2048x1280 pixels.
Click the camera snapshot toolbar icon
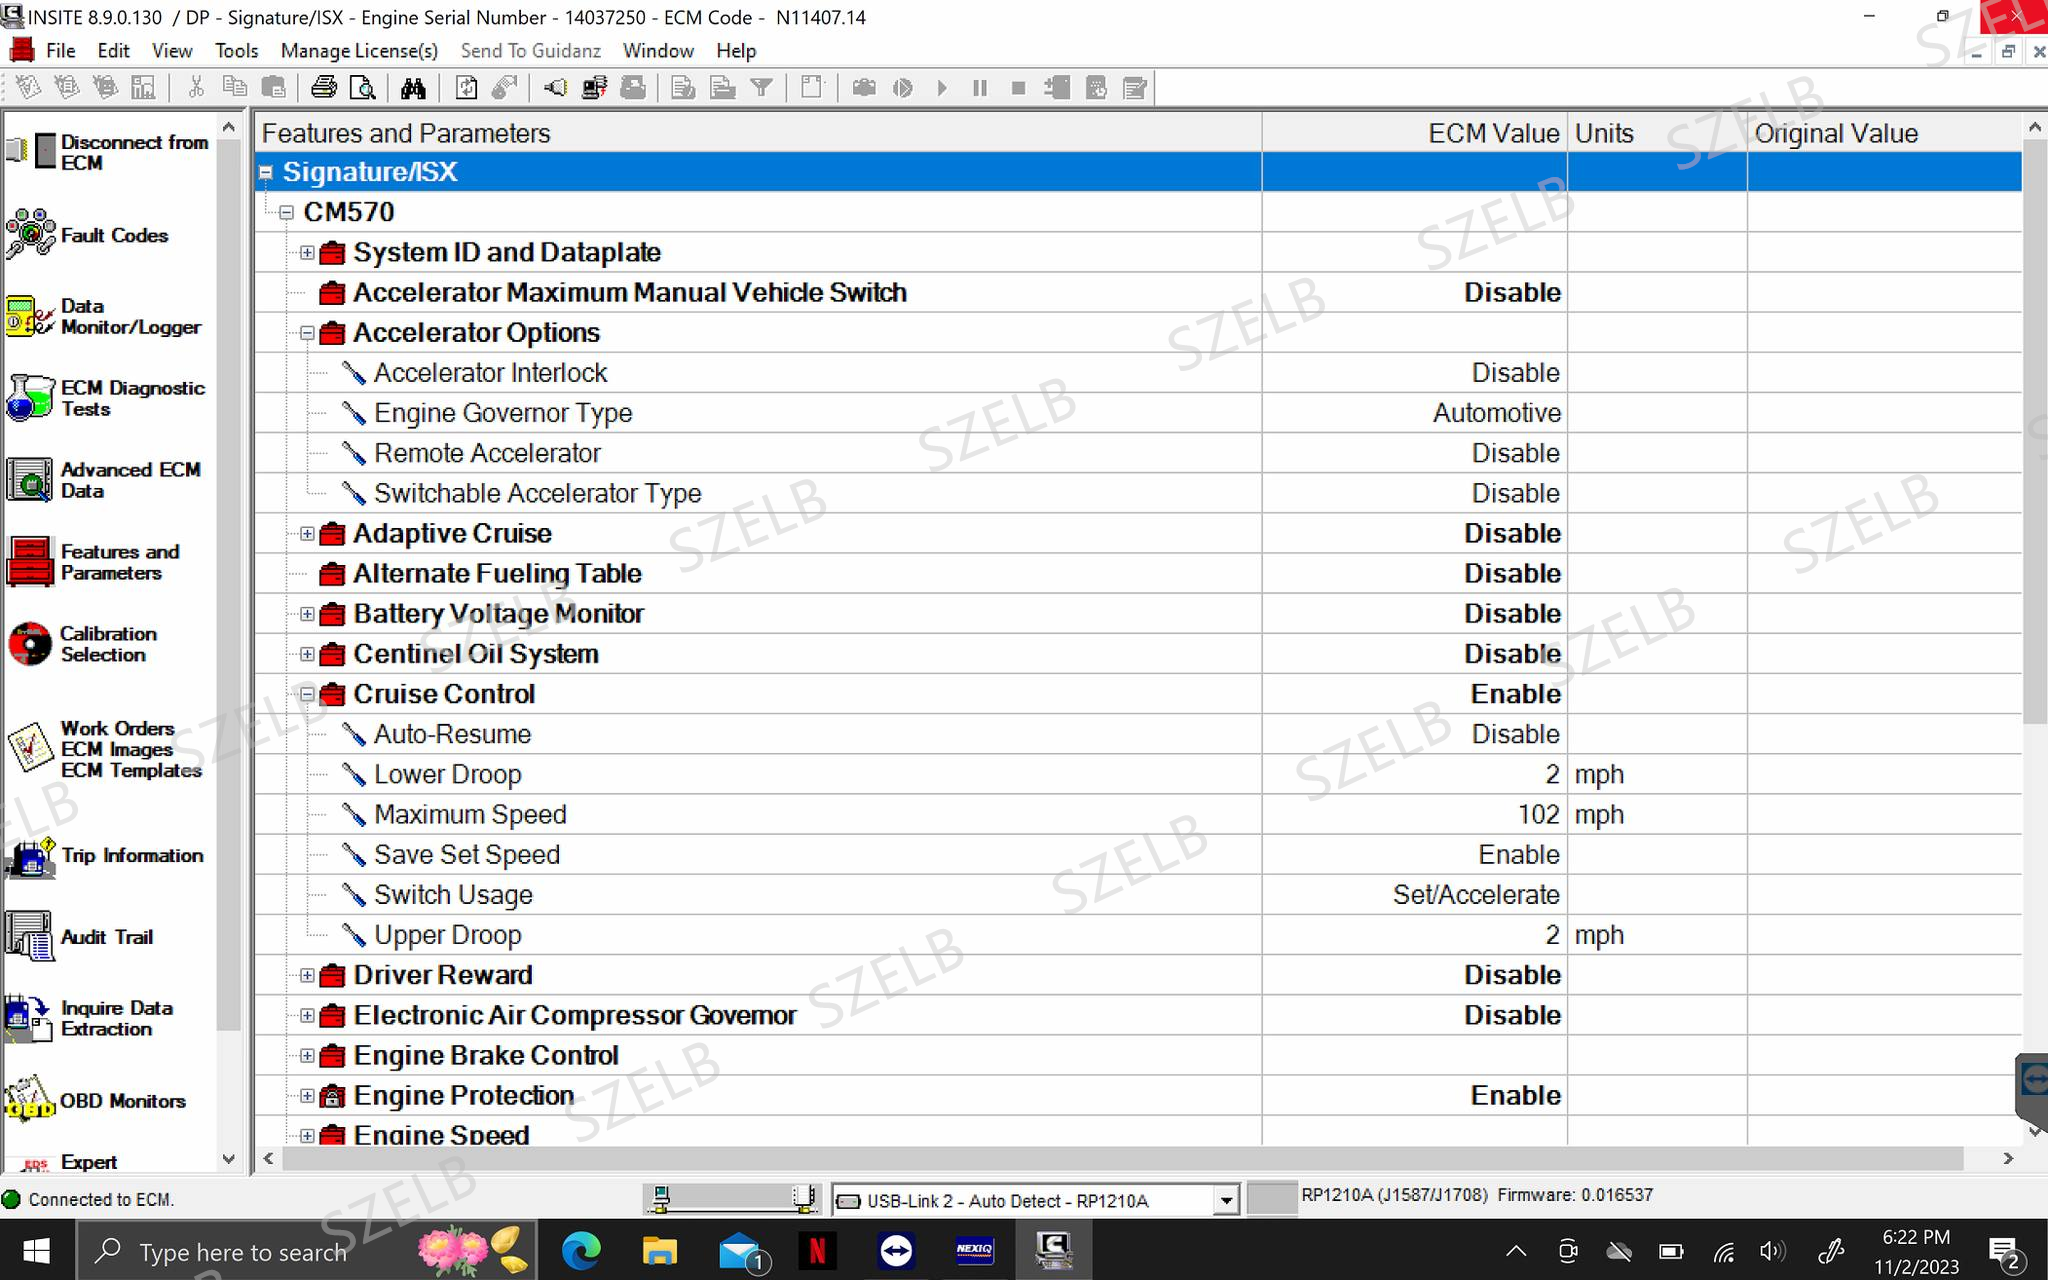tap(864, 88)
